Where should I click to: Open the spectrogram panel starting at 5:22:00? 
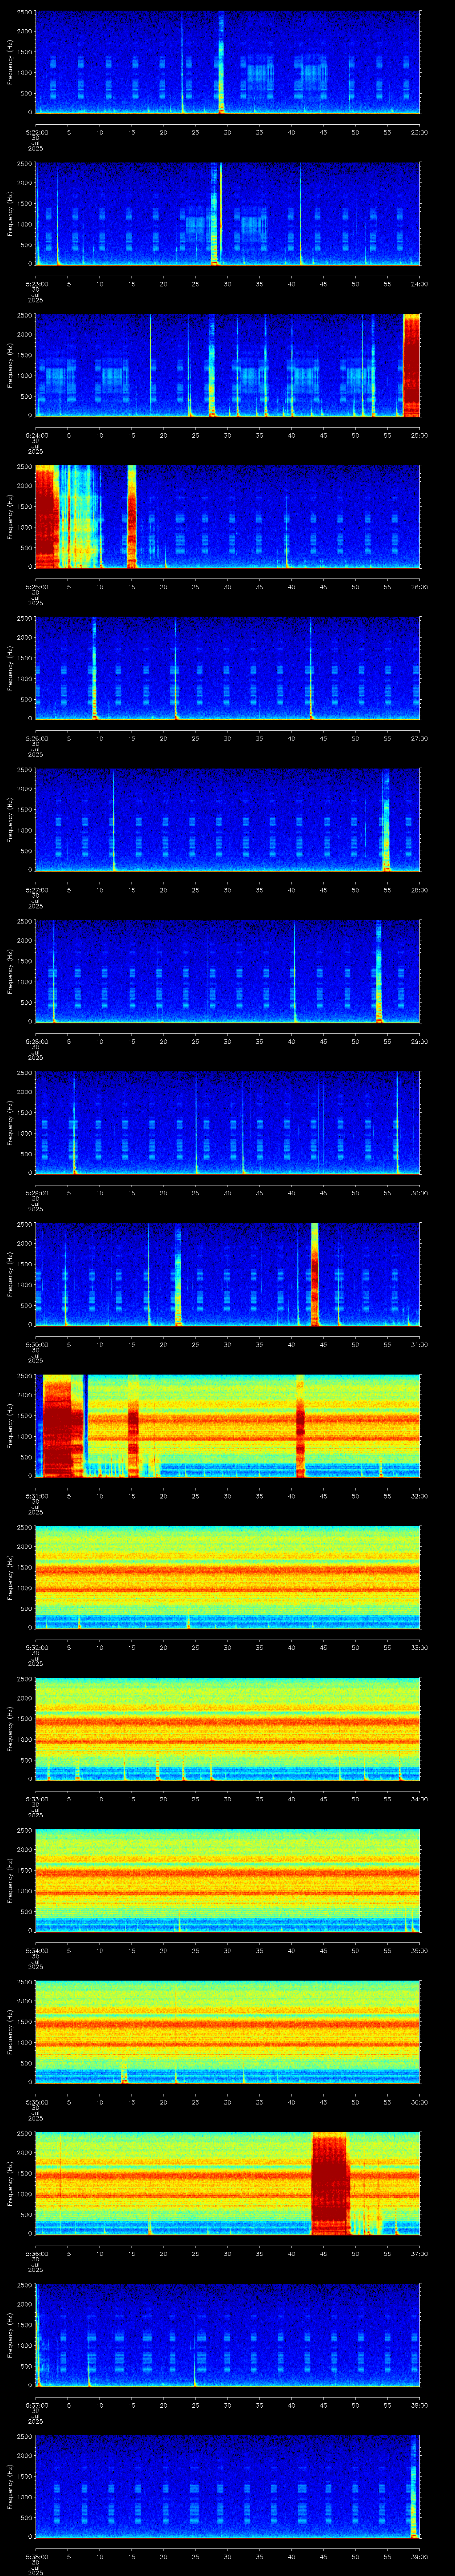[x=228, y=62]
